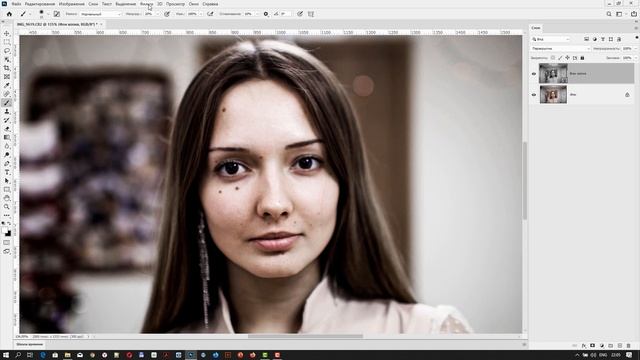Select the Eyedropper tool
The width and height of the screenshot is (640, 360).
coord(7,85)
